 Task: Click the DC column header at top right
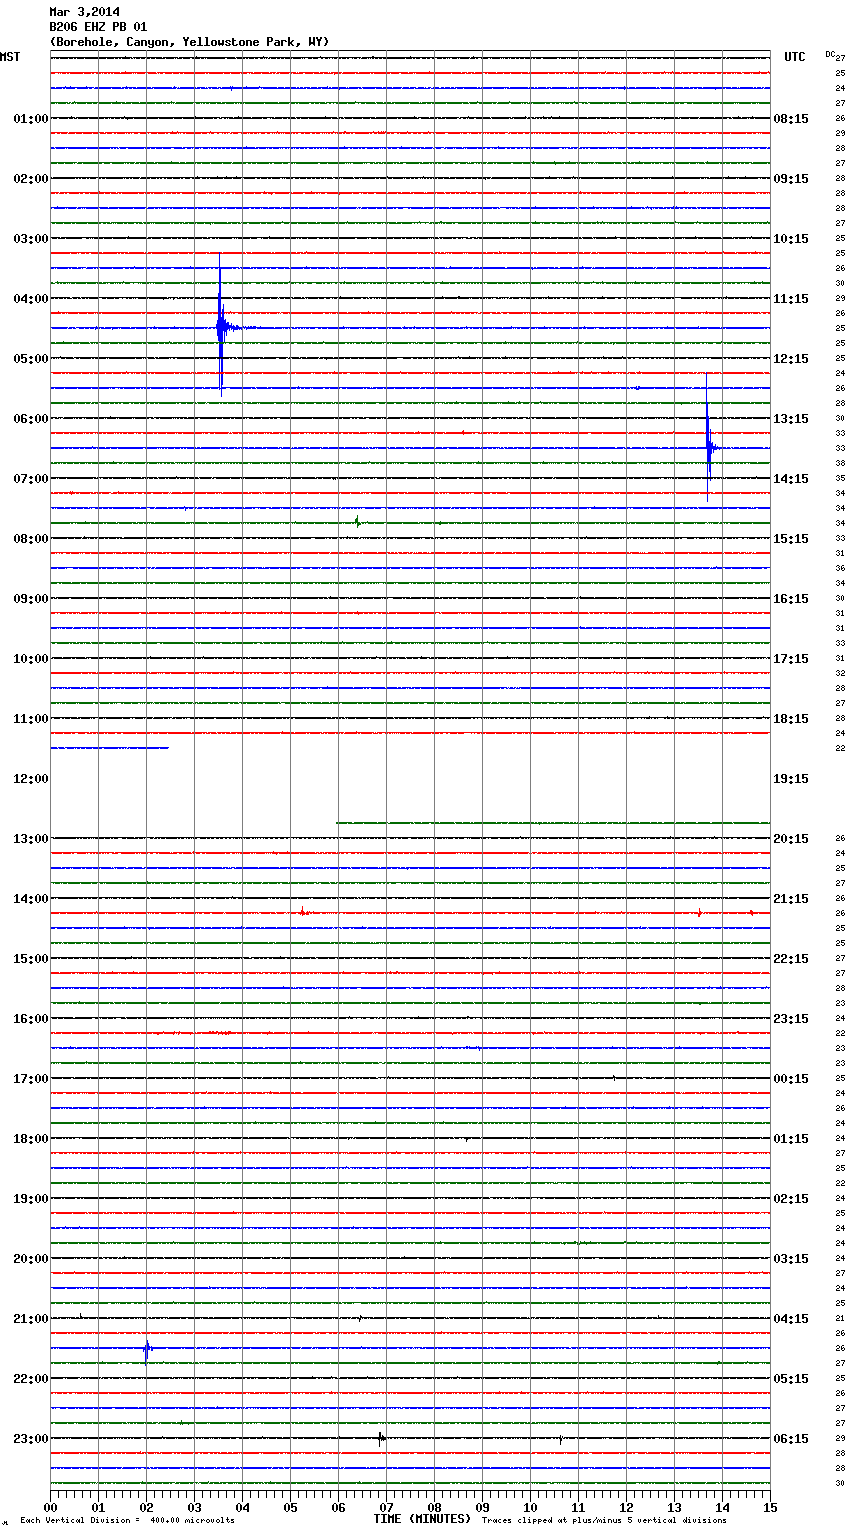tap(830, 54)
